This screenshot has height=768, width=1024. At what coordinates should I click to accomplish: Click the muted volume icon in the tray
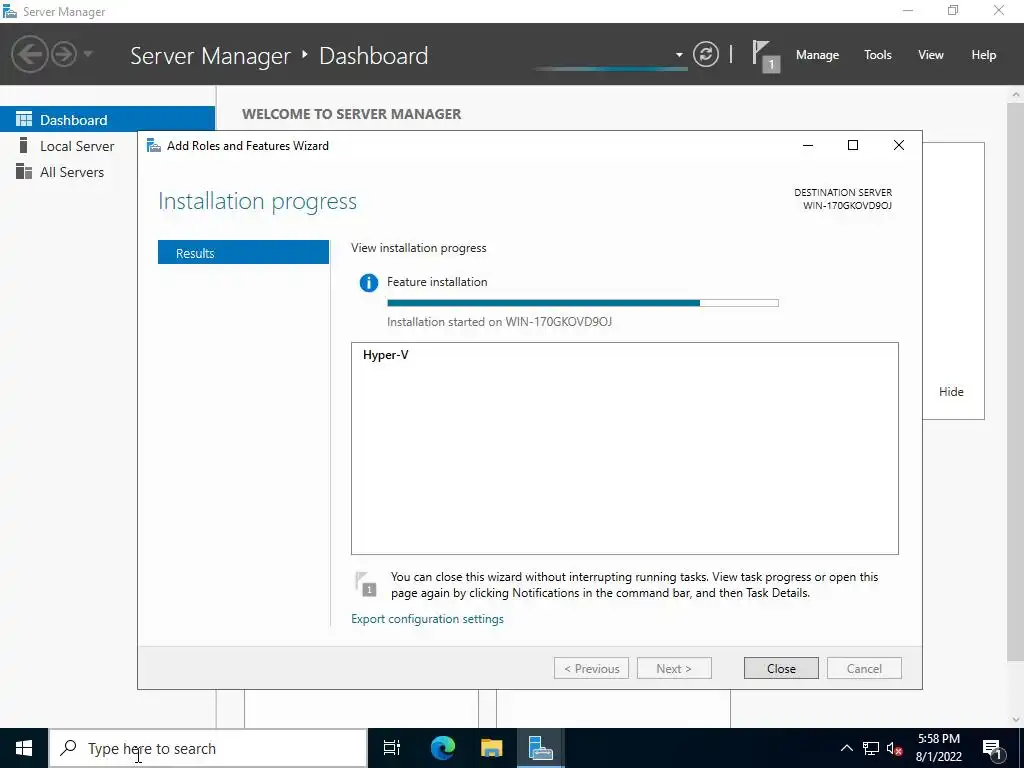[894, 748]
